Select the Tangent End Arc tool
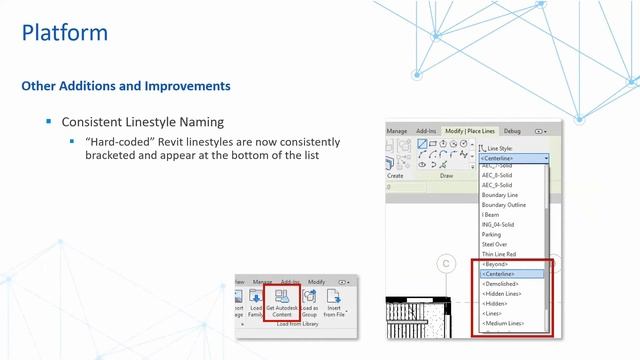This screenshot has width=640, height=360. (443, 154)
